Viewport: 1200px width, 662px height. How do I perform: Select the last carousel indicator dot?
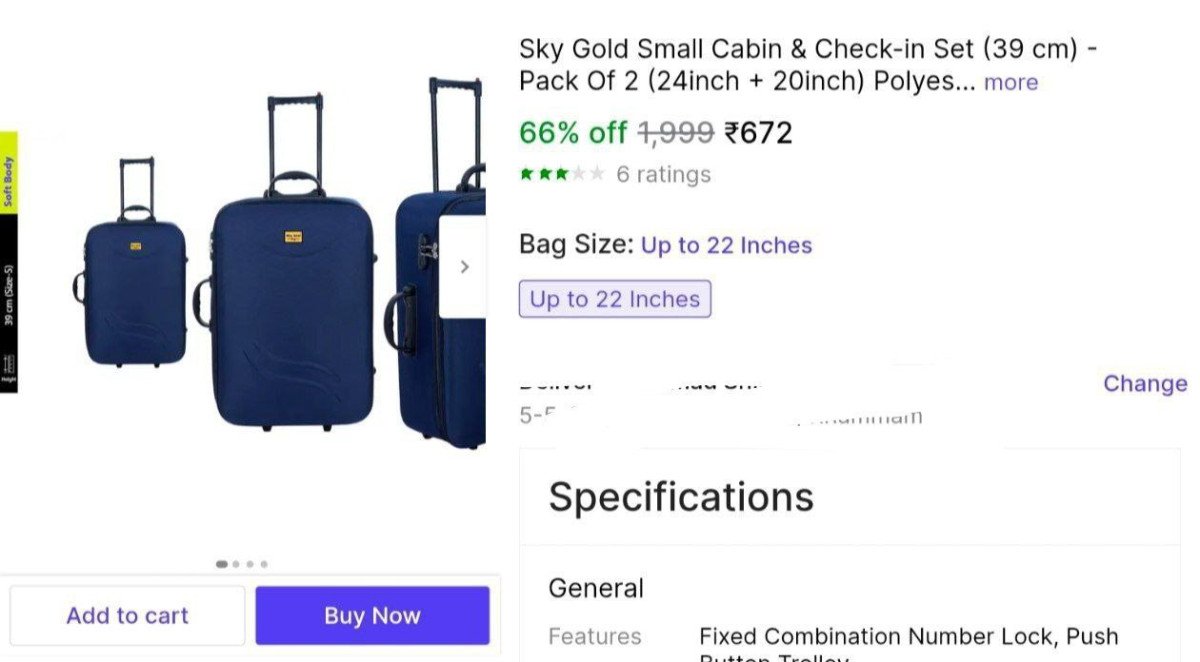tap(264, 564)
